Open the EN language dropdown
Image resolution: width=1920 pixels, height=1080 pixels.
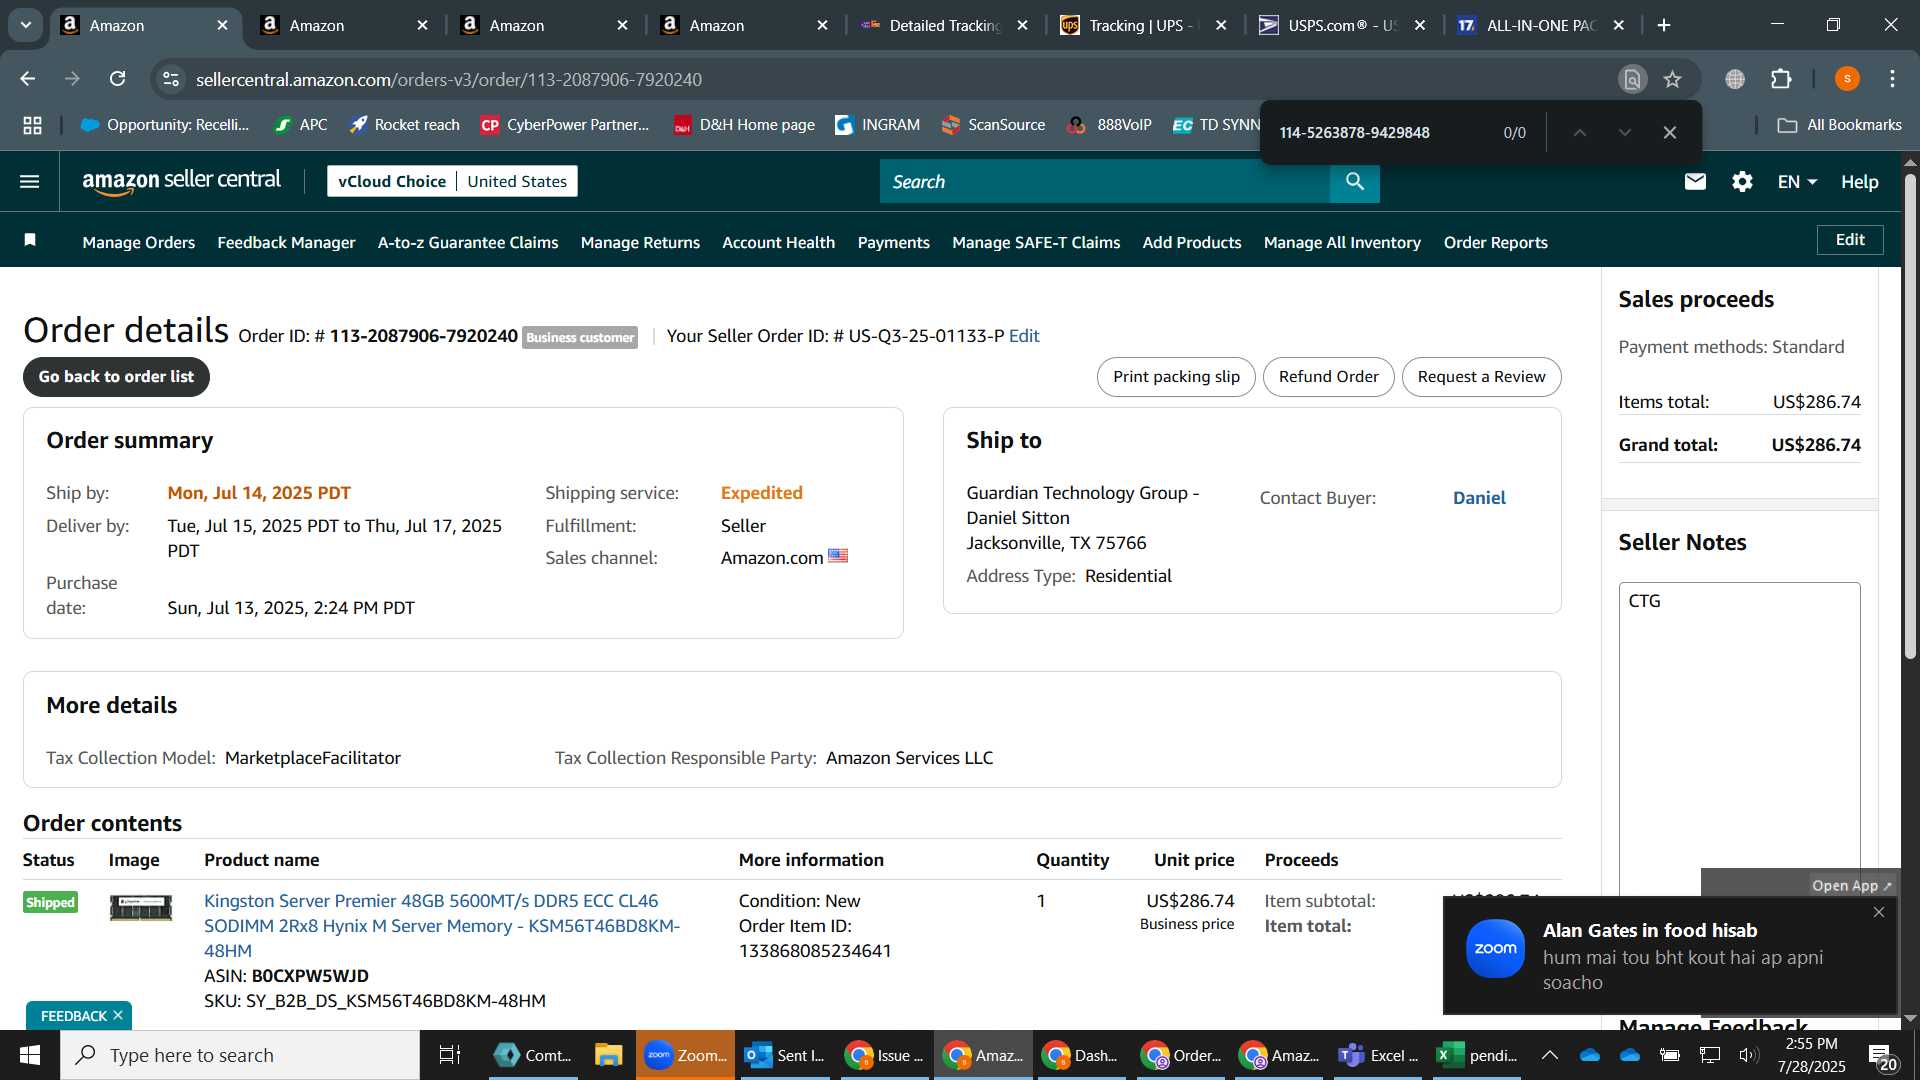(x=1797, y=181)
